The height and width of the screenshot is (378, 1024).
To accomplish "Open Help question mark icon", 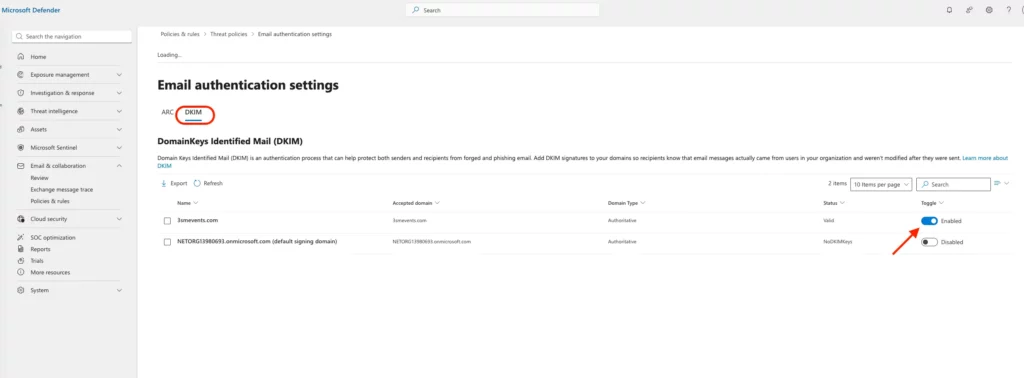I will [1008, 10].
